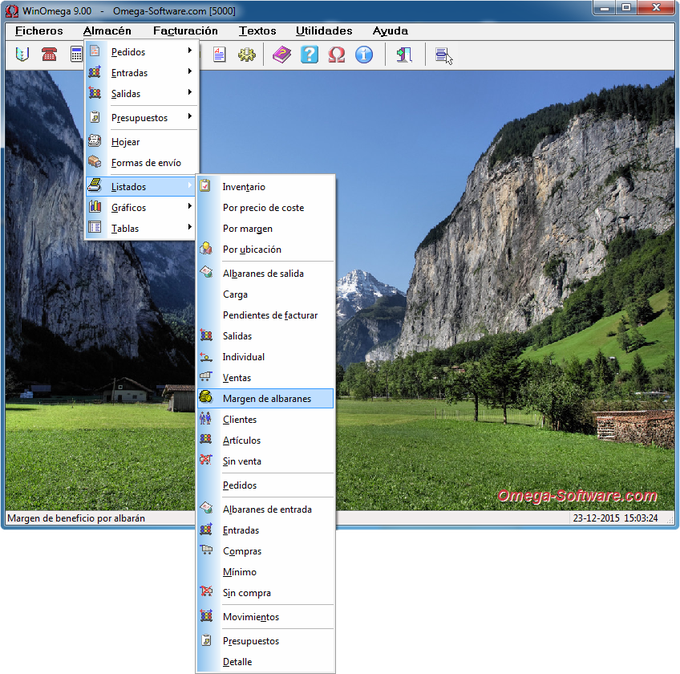680x674 pixels.
Task: Choose Albaranes de entrada listing
Action: (265, 510)
